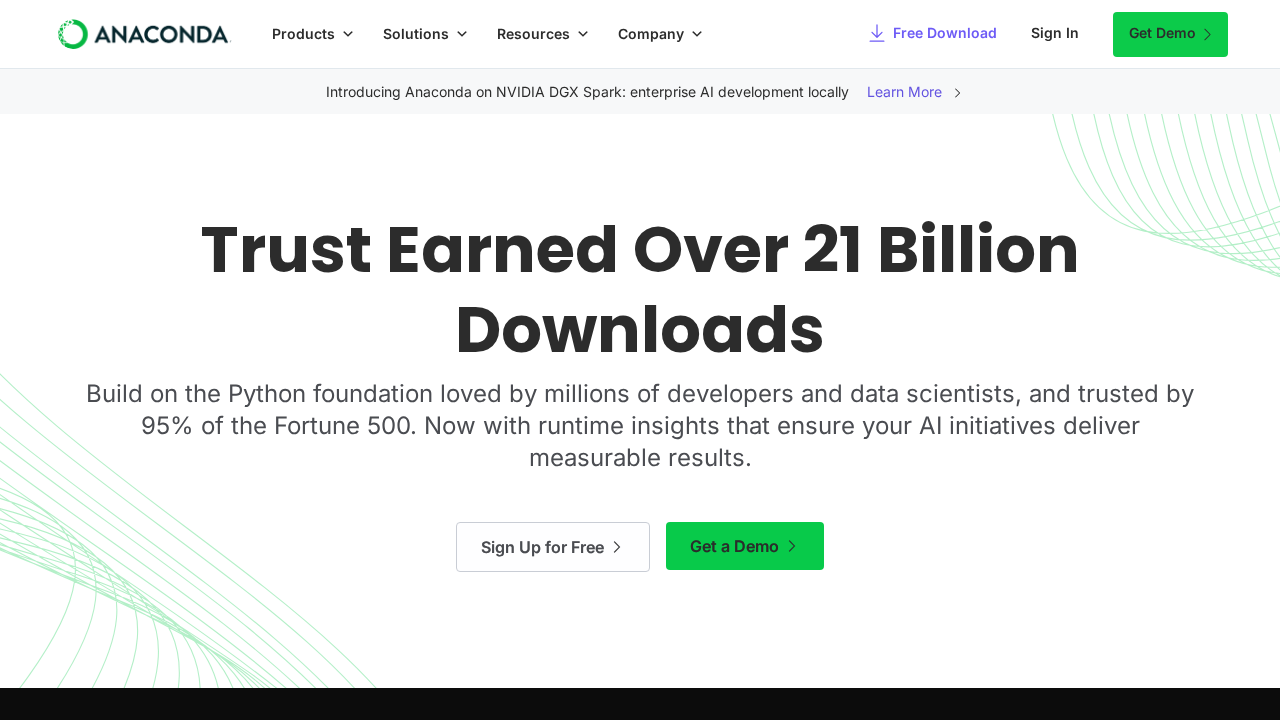Click the Trust Earned Over 21 Billion Downloads heading
Viewport: 1280px width, 720px height.
point(640,288)
